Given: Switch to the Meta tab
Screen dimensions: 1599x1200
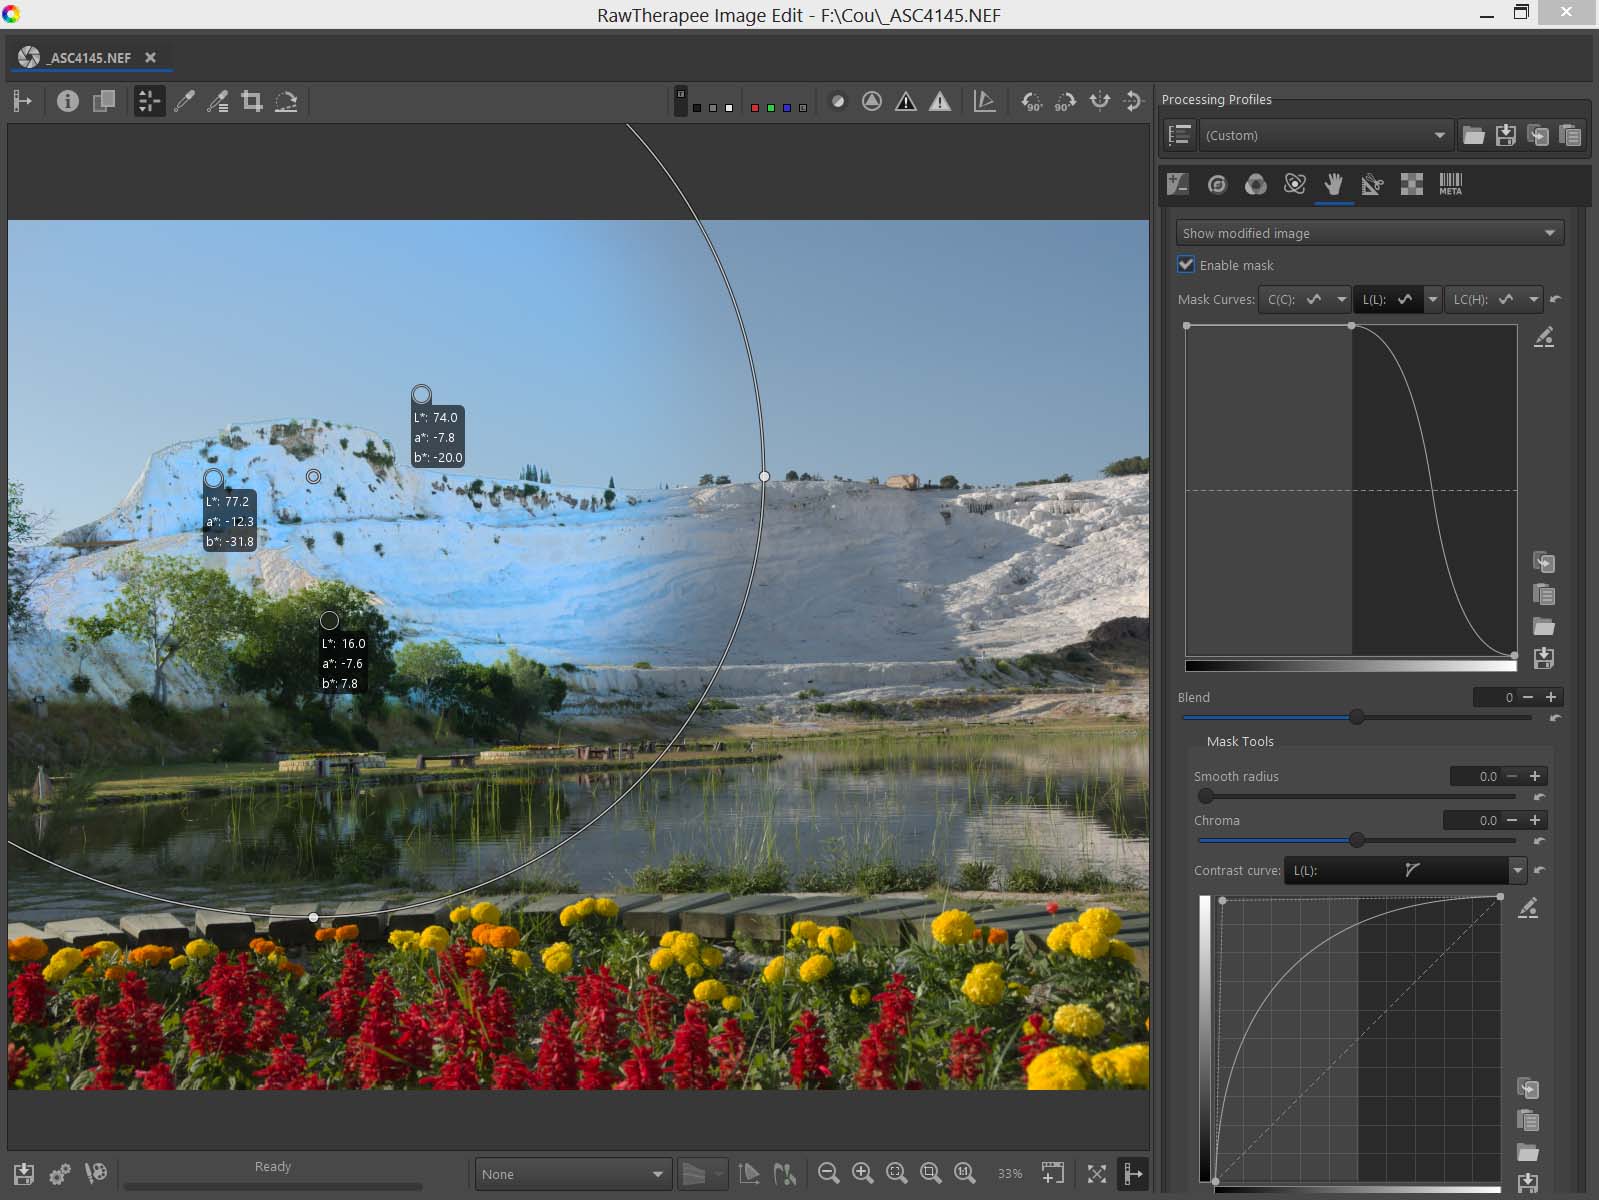Looking at the screenshot, I should coord(1450,184).
